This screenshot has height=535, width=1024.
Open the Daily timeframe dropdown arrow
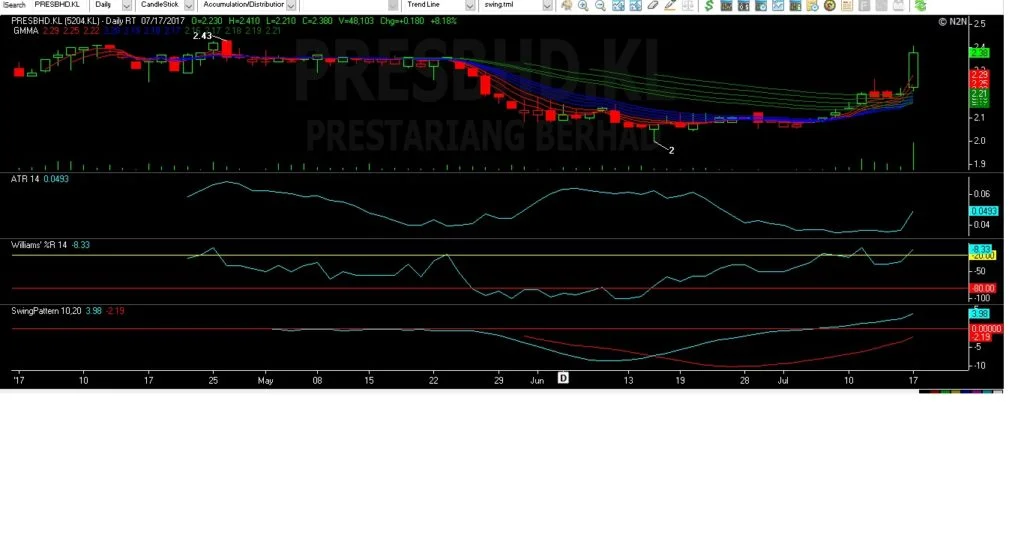pyautogui.click(x=127, y=5)
